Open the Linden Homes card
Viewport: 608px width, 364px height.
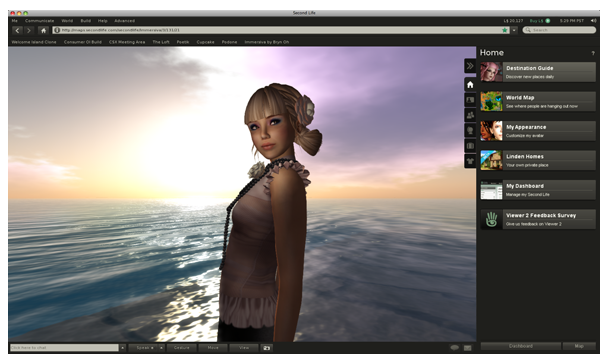tap(538, 160)
